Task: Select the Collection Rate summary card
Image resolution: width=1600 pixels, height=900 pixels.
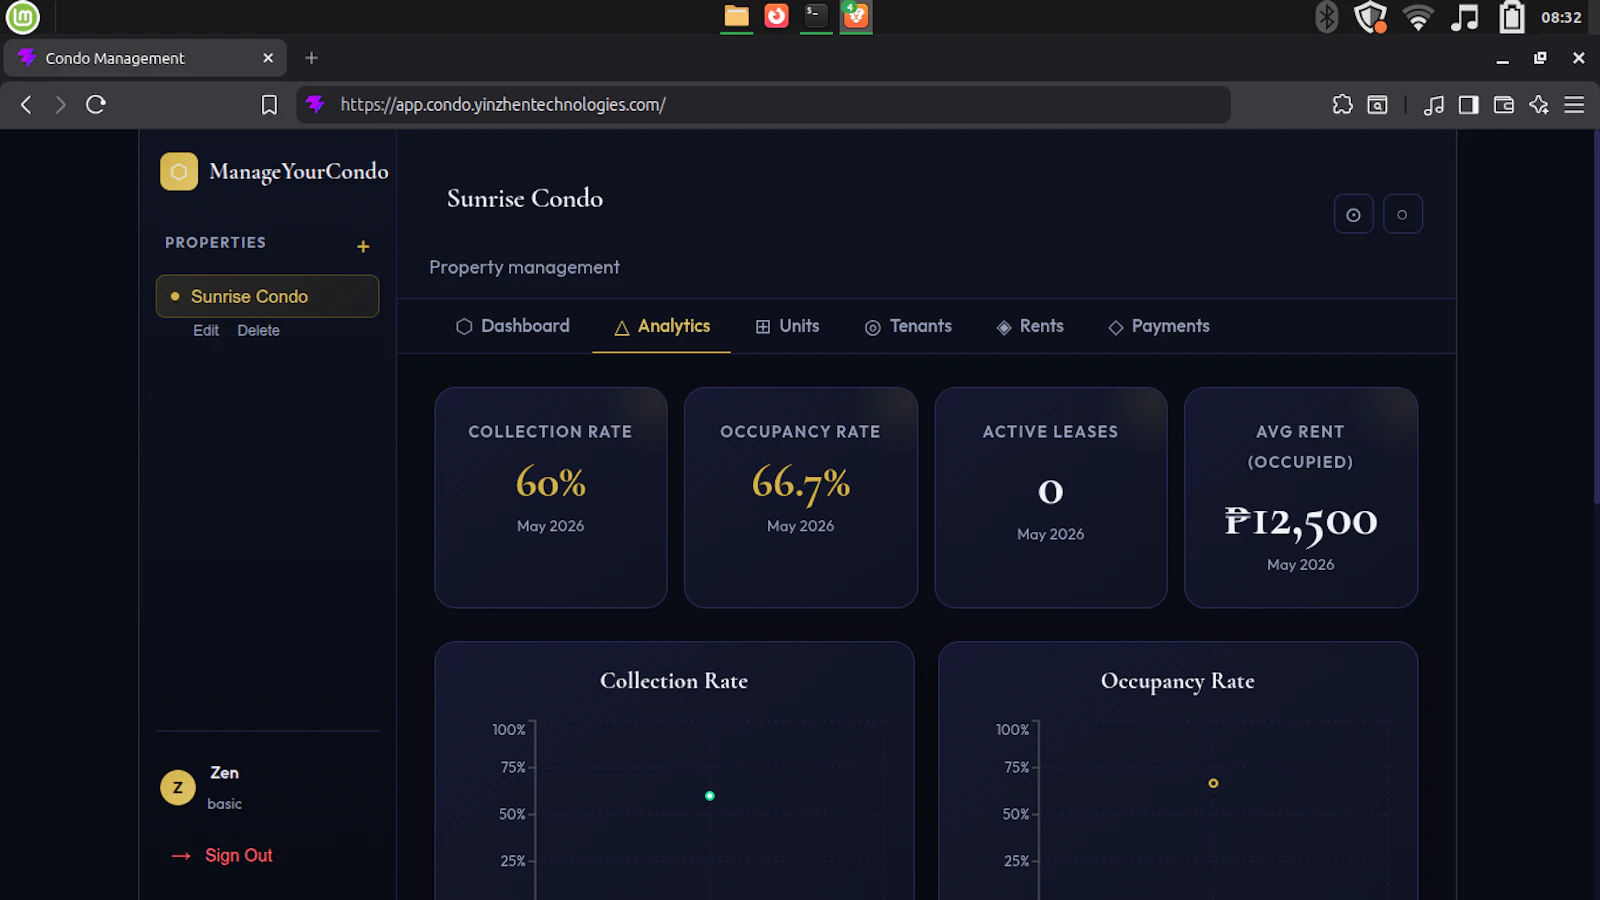Action: [551, 497]
